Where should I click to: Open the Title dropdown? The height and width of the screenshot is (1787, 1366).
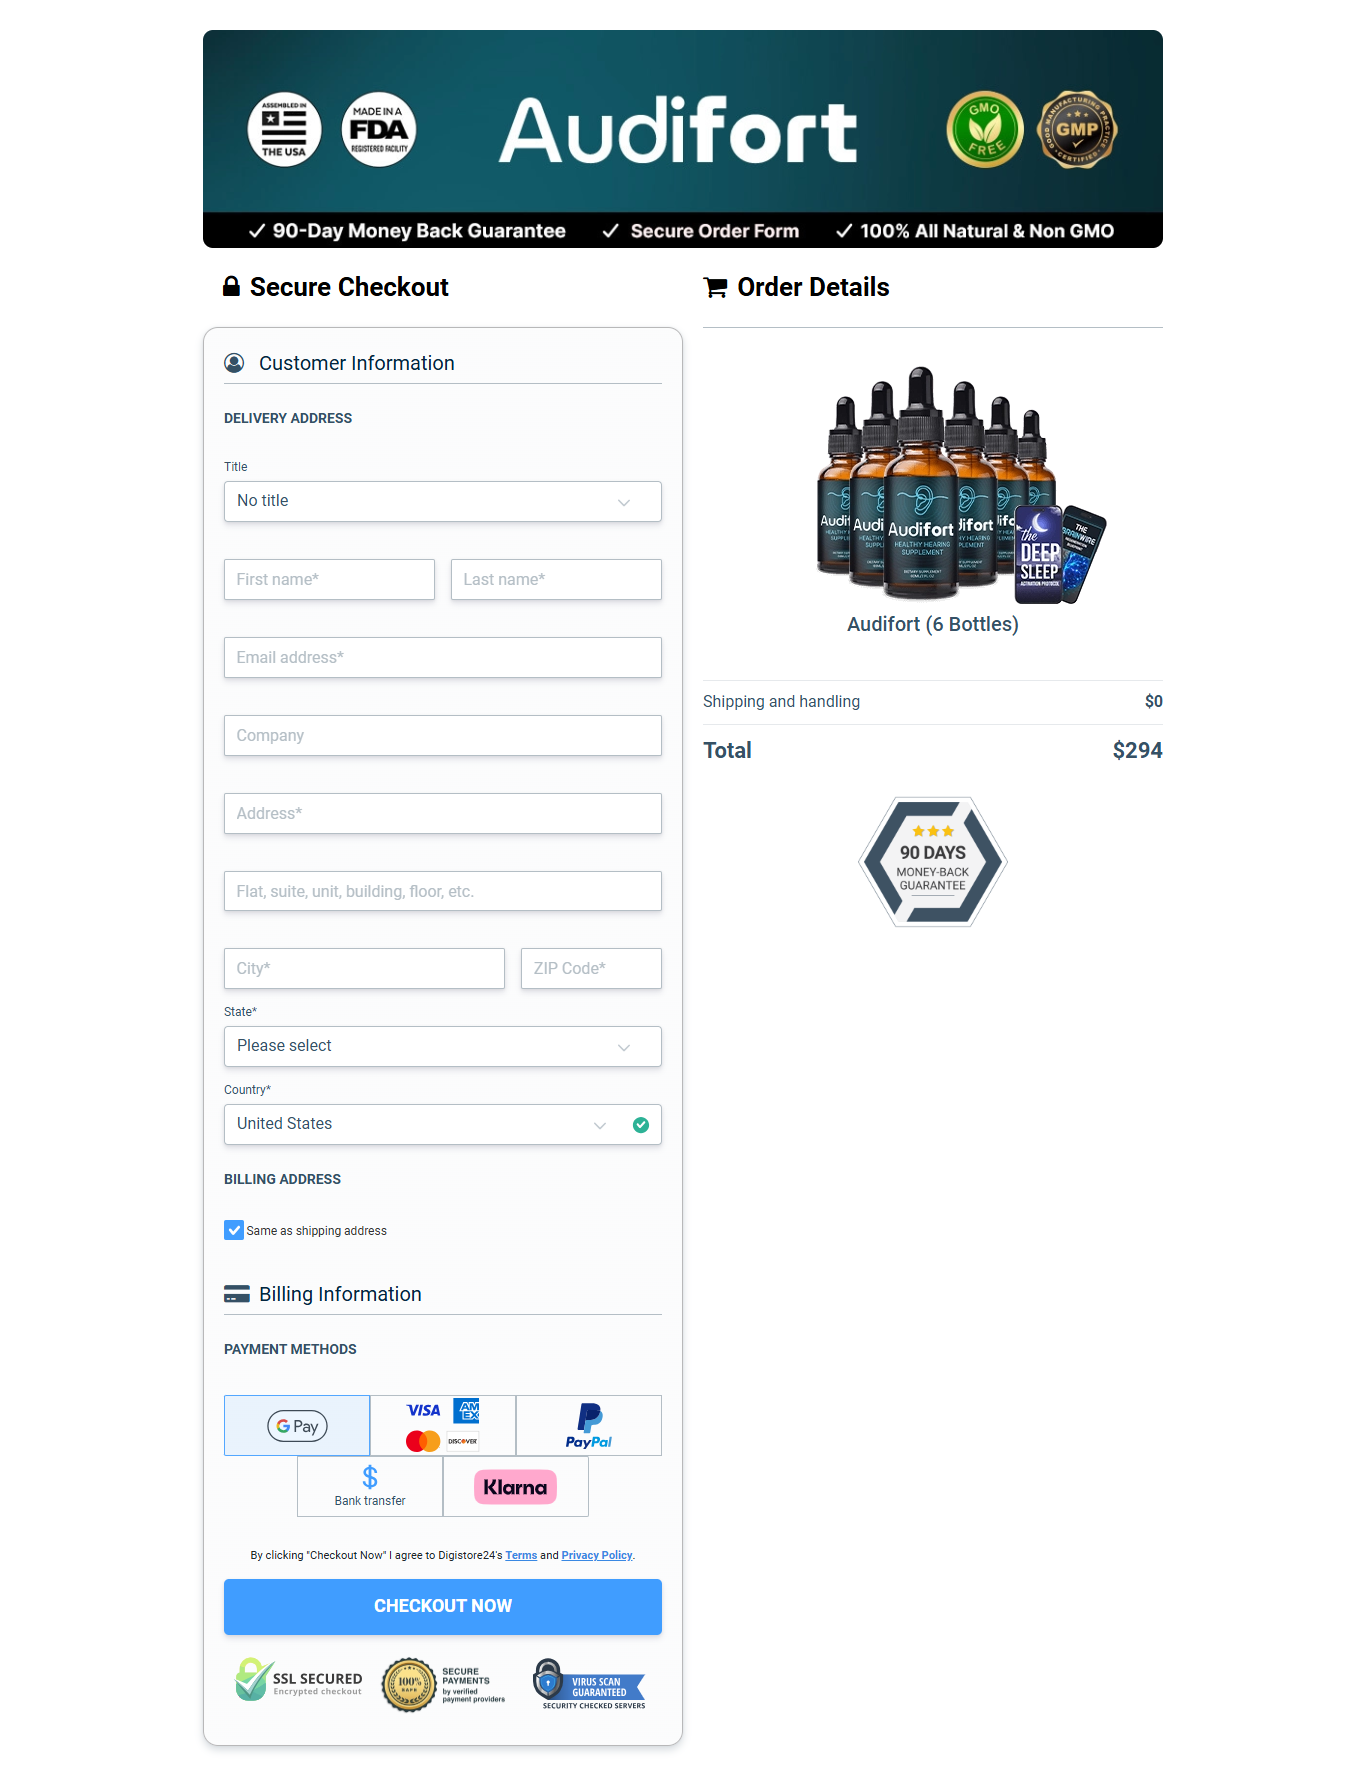(x=443, y=501)
